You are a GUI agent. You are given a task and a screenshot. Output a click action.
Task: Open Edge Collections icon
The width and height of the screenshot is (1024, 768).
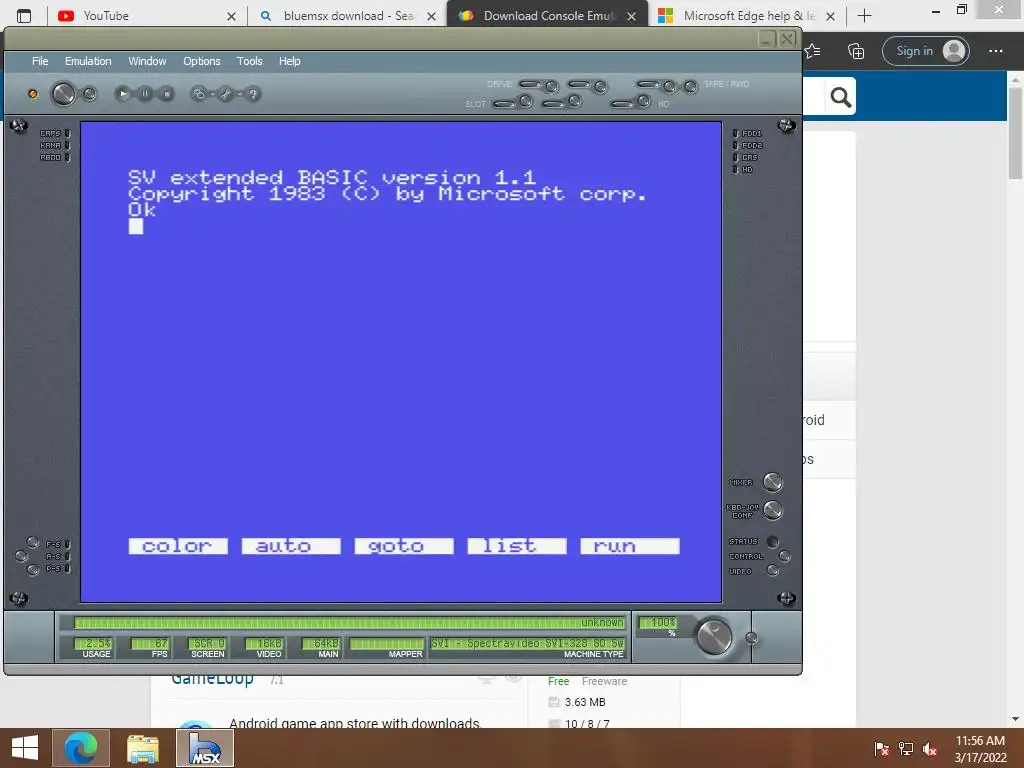coord(856,51)
